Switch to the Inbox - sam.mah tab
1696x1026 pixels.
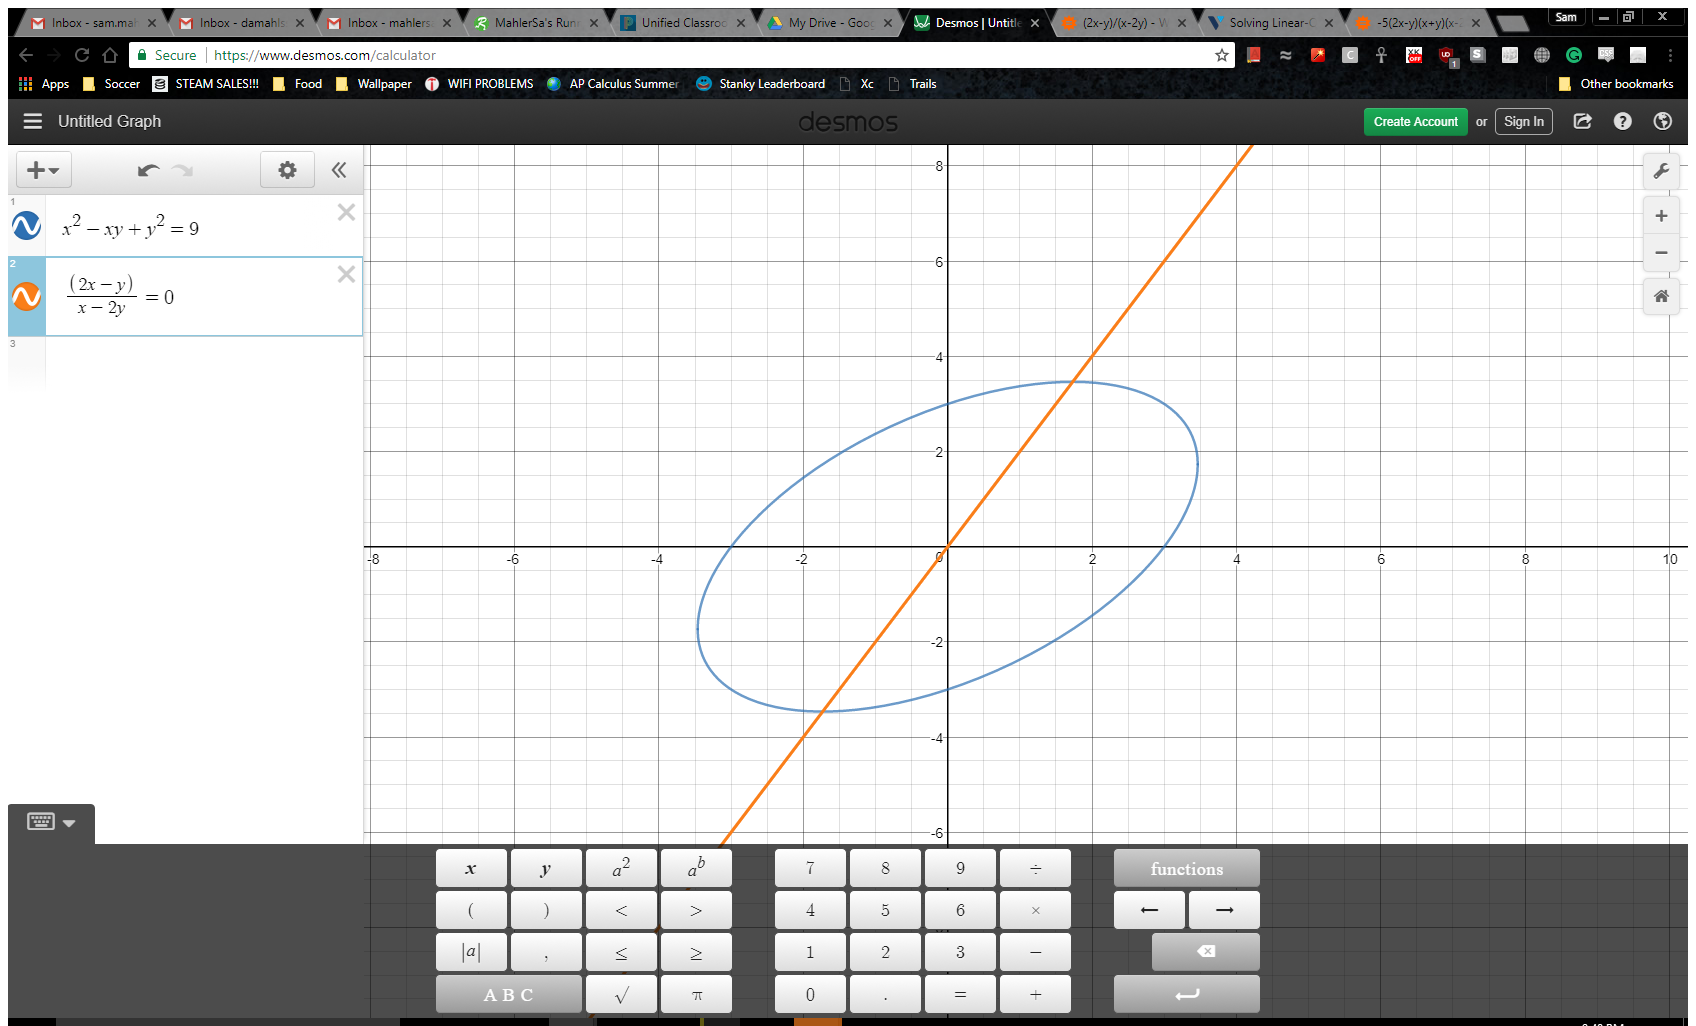click(x=93, y=22)
